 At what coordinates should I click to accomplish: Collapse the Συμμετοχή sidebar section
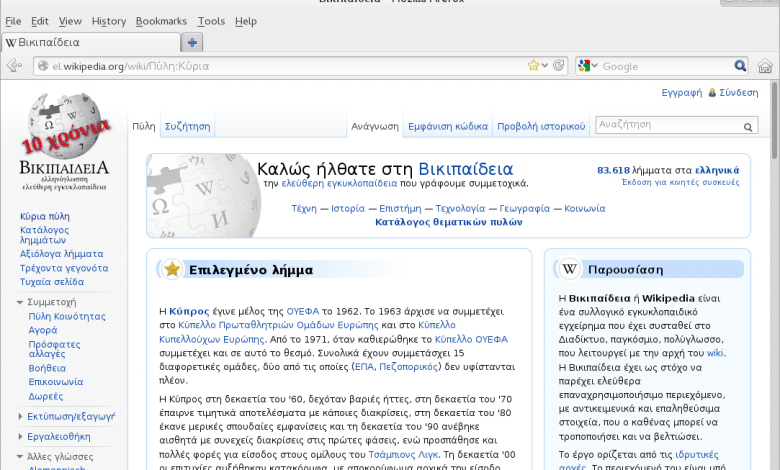coord(46,302)
